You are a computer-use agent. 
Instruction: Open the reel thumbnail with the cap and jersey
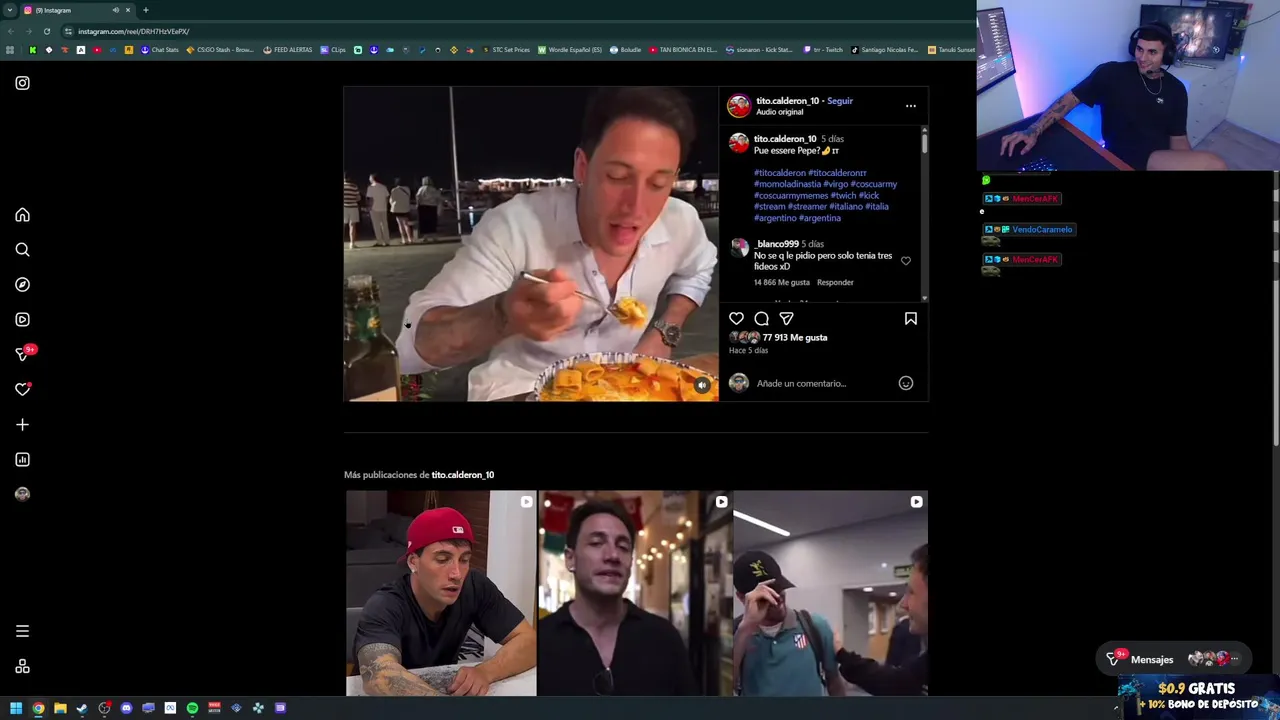(x=830, y=593)
